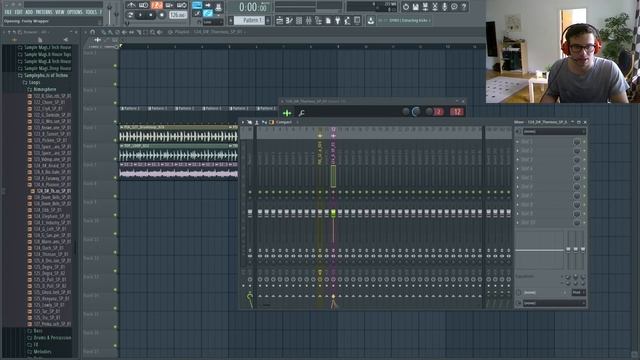Screen dimensions: 640x360
Task: Mute playlist Track 1 green toggle
Action: (115, 65)
